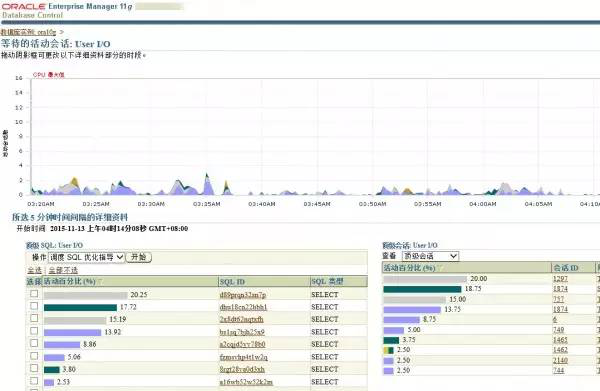Click the 17.72 dark green activity bar

[x=80, y=307]
